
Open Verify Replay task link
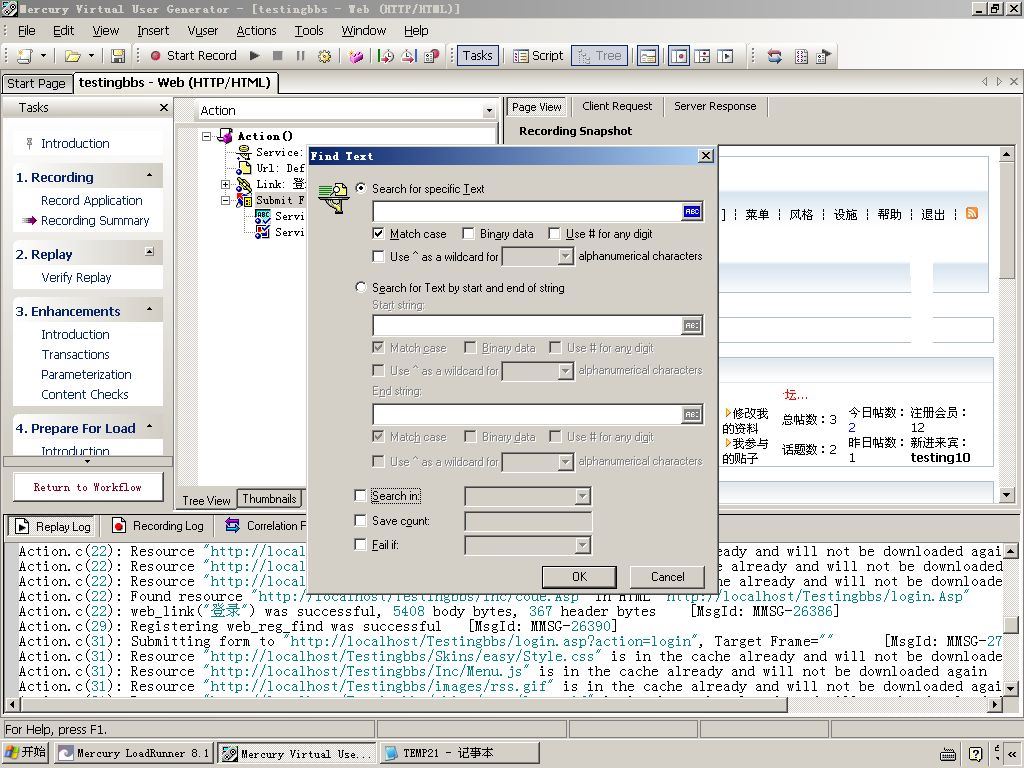[76, 278]
